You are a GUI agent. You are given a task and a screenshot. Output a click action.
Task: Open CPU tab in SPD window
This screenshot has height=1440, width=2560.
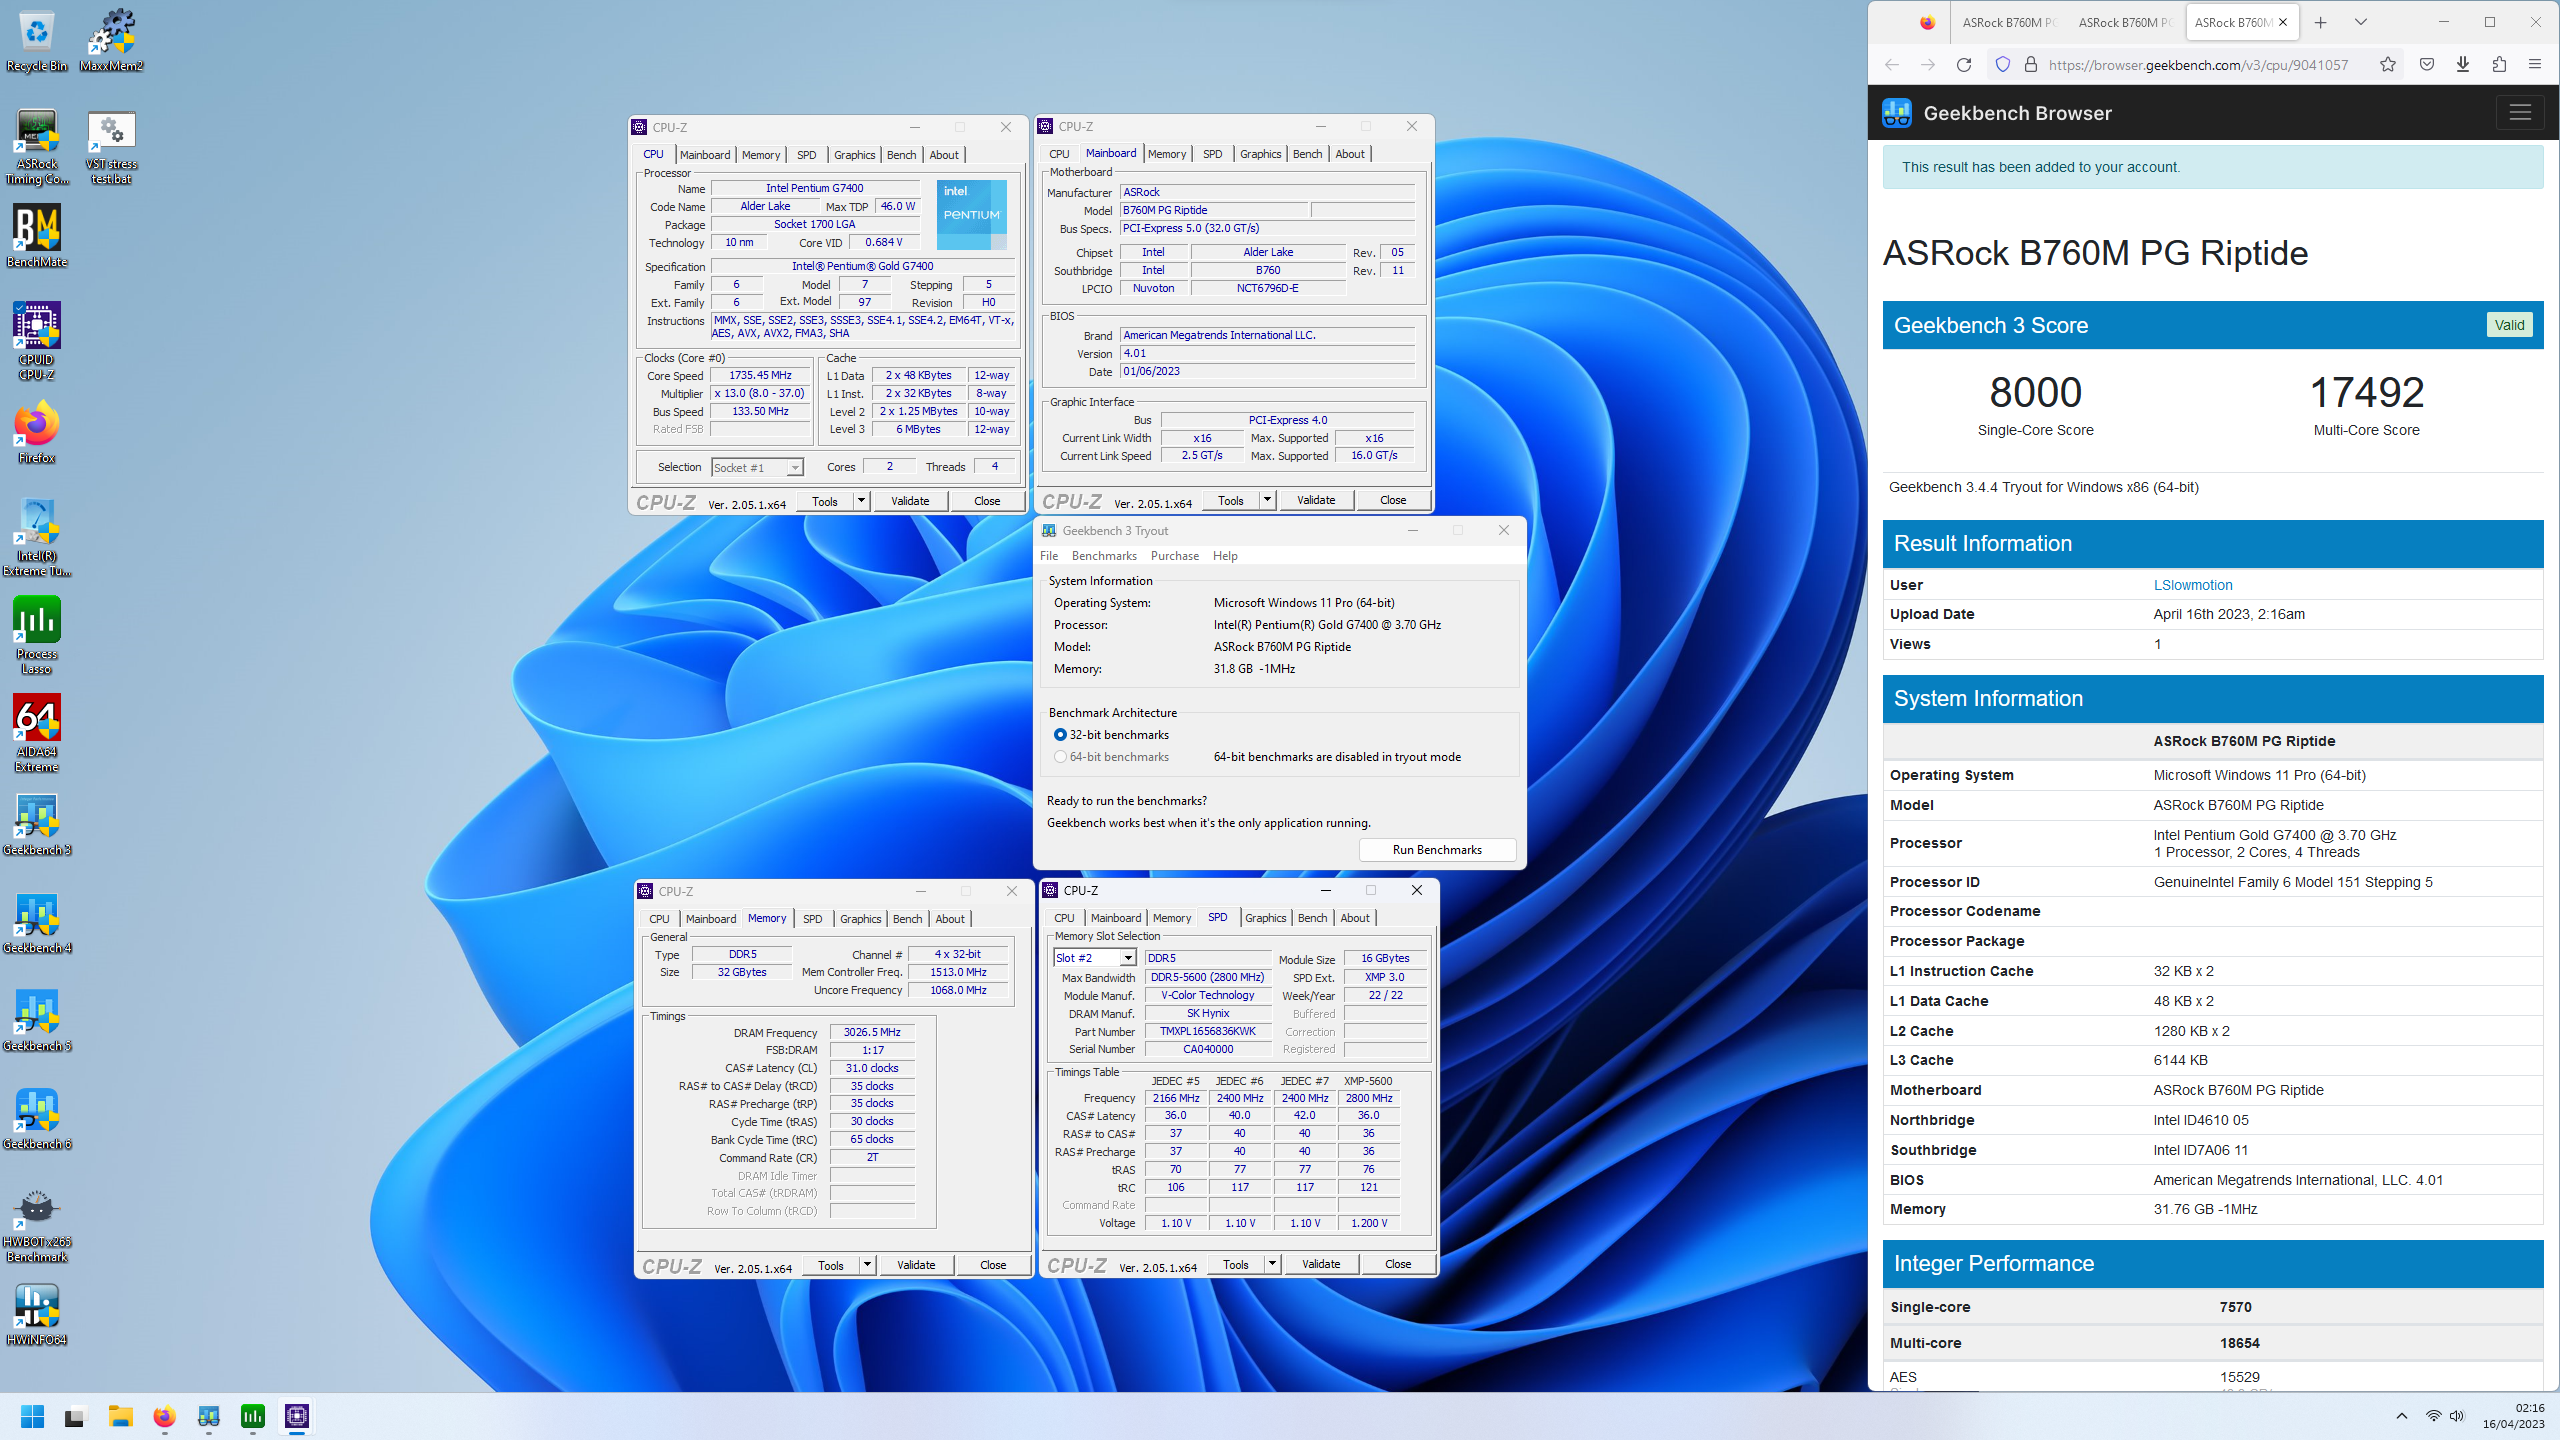click(x=1064, y=918)
